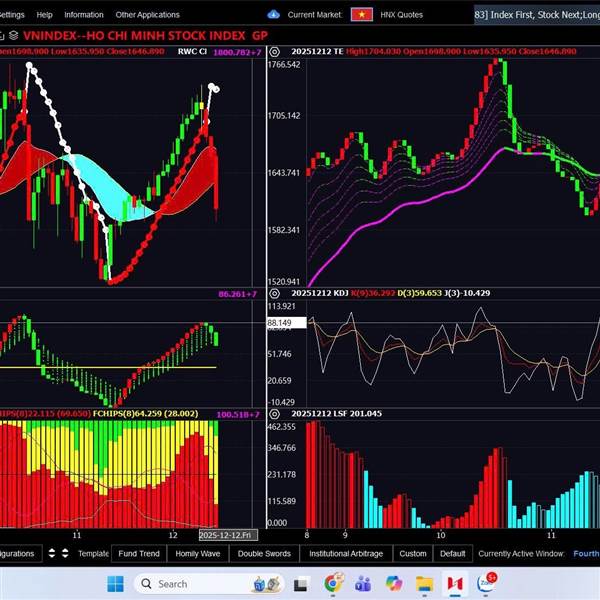Click the Windows Start button
This screenshot has height=600, width=600.
point(114,583)
